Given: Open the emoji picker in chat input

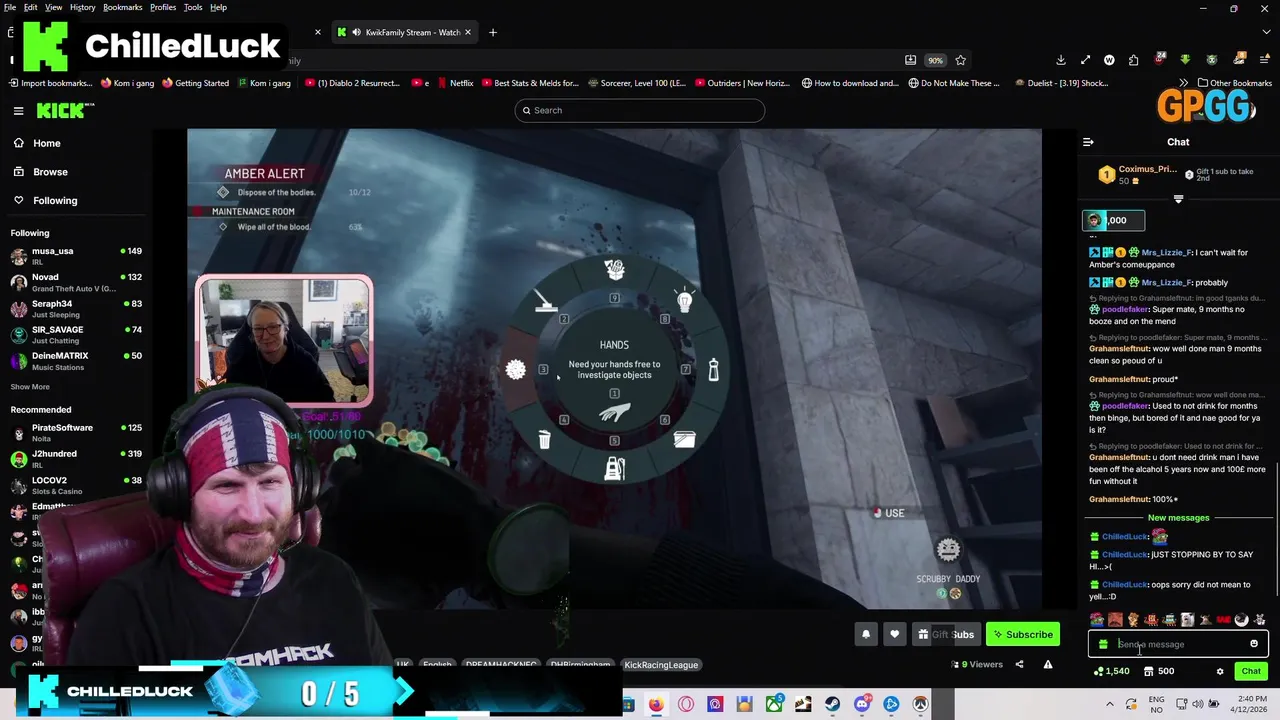Looking at the screenshot, I should (1254, 644).
